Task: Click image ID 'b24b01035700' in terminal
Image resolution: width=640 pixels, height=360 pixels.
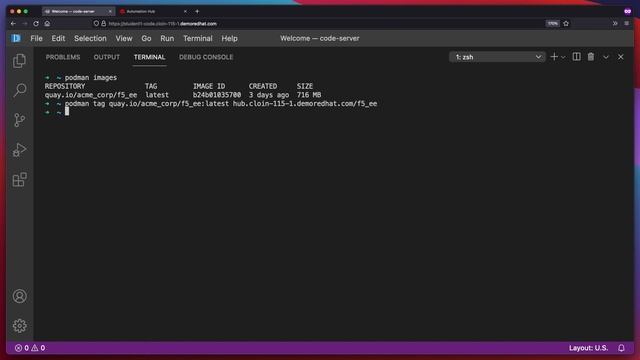Action: point(217,95)
